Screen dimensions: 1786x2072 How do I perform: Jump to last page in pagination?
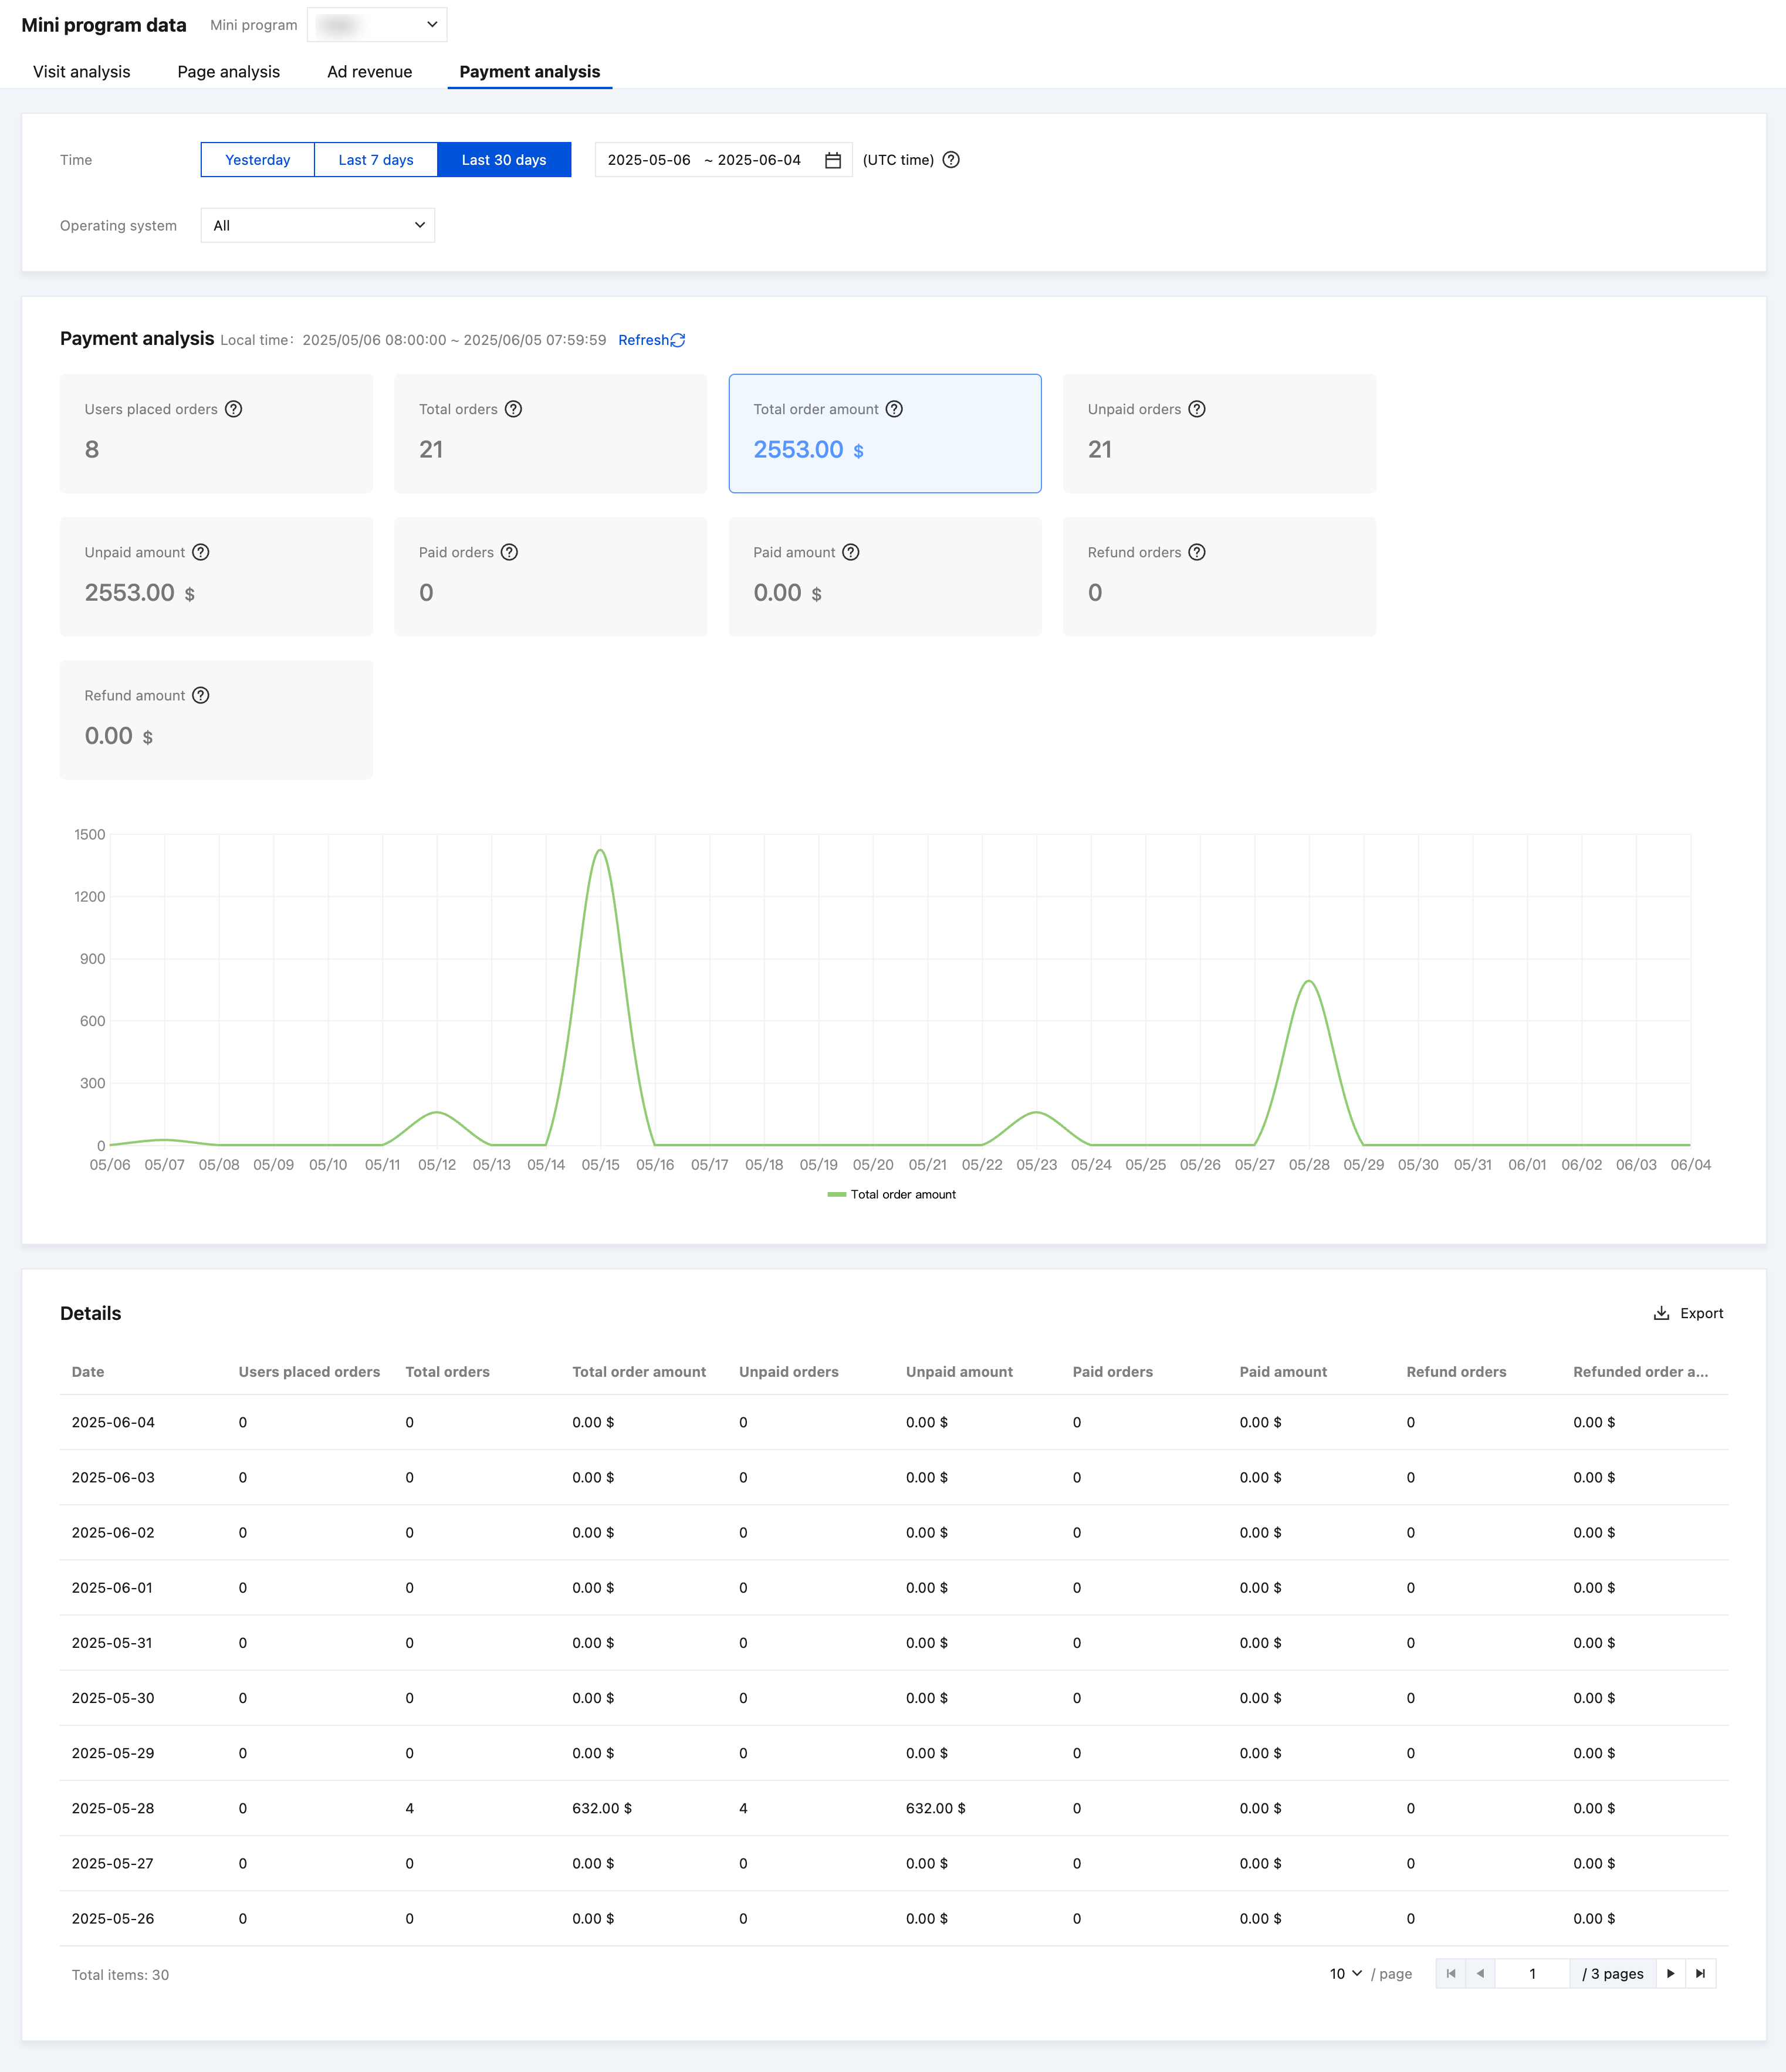coord(1700,1973)
